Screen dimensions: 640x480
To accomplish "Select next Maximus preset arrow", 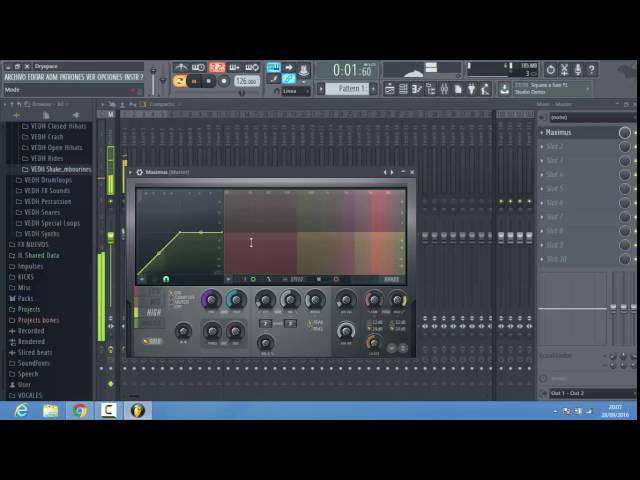I will pyautogui.click(x=392, y=172).
